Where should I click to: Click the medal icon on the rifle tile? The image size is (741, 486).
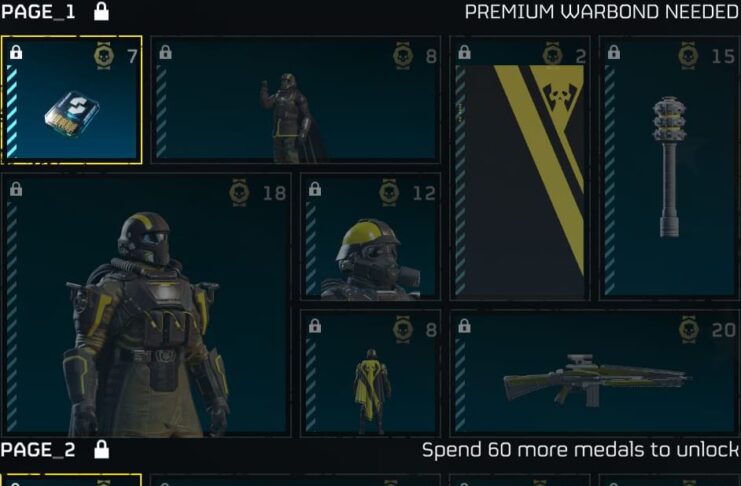click(689, 330)
